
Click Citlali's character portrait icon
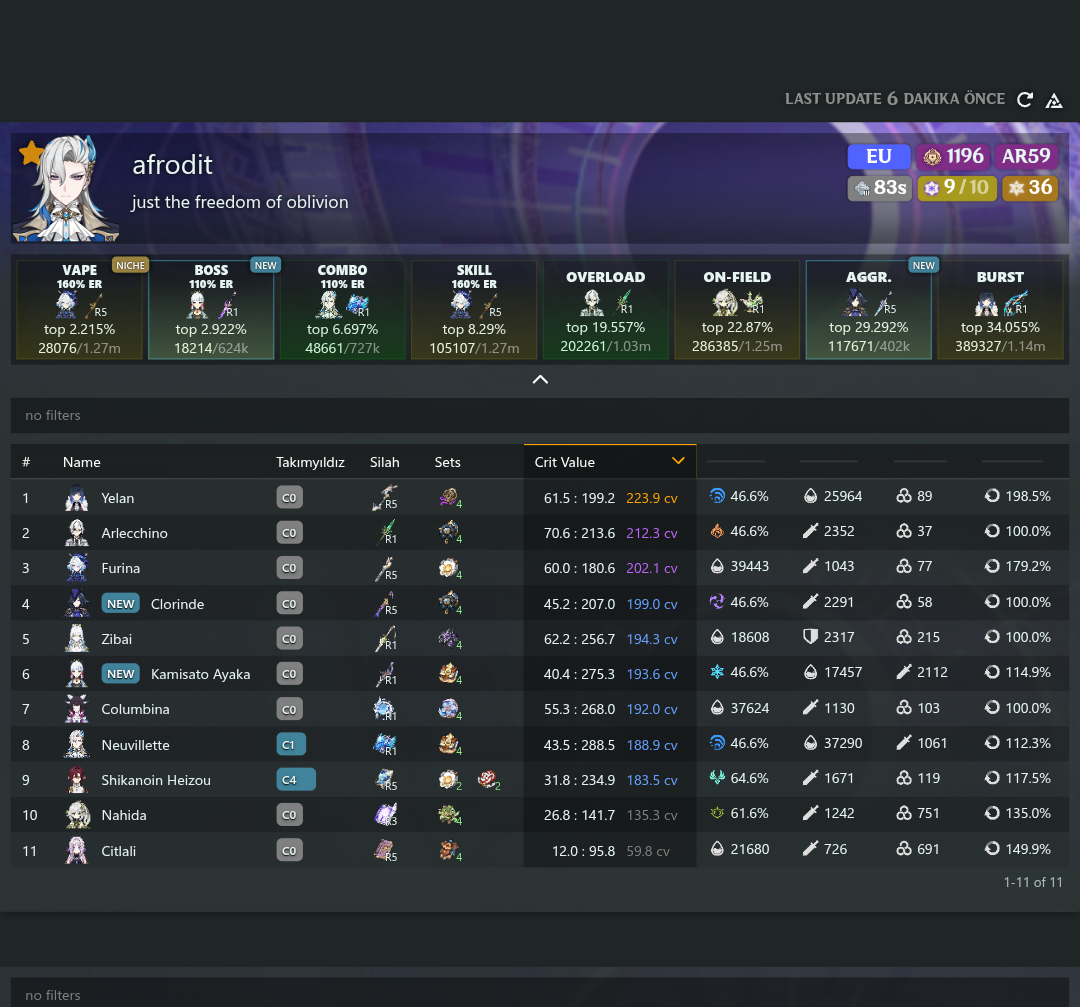(x=76, y=851)
